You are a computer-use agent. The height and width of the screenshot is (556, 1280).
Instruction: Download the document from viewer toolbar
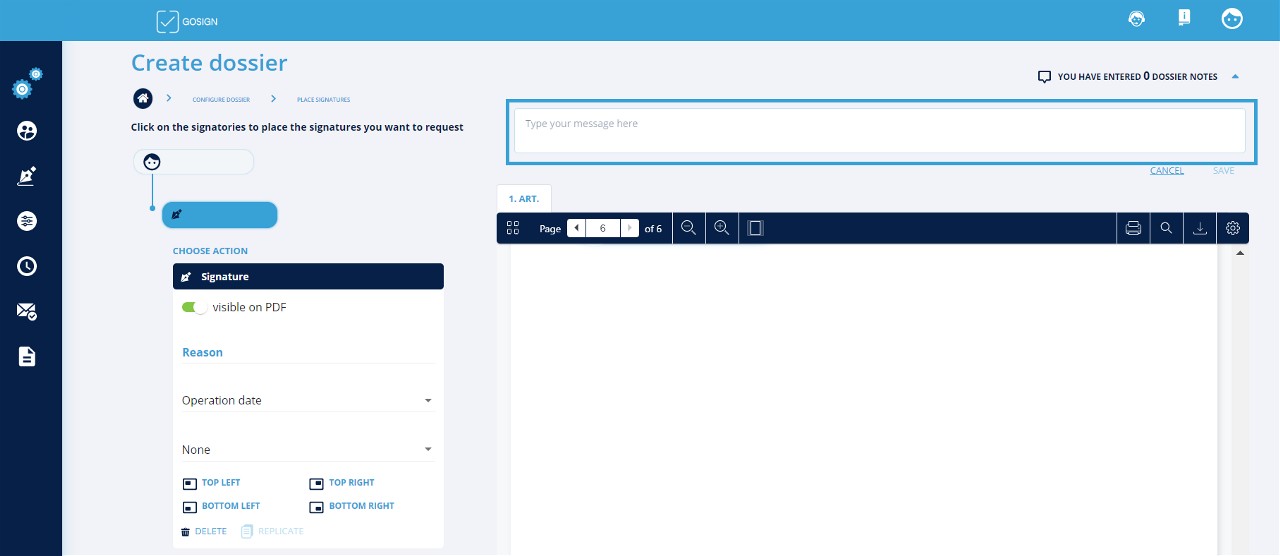pos(1200,228)
